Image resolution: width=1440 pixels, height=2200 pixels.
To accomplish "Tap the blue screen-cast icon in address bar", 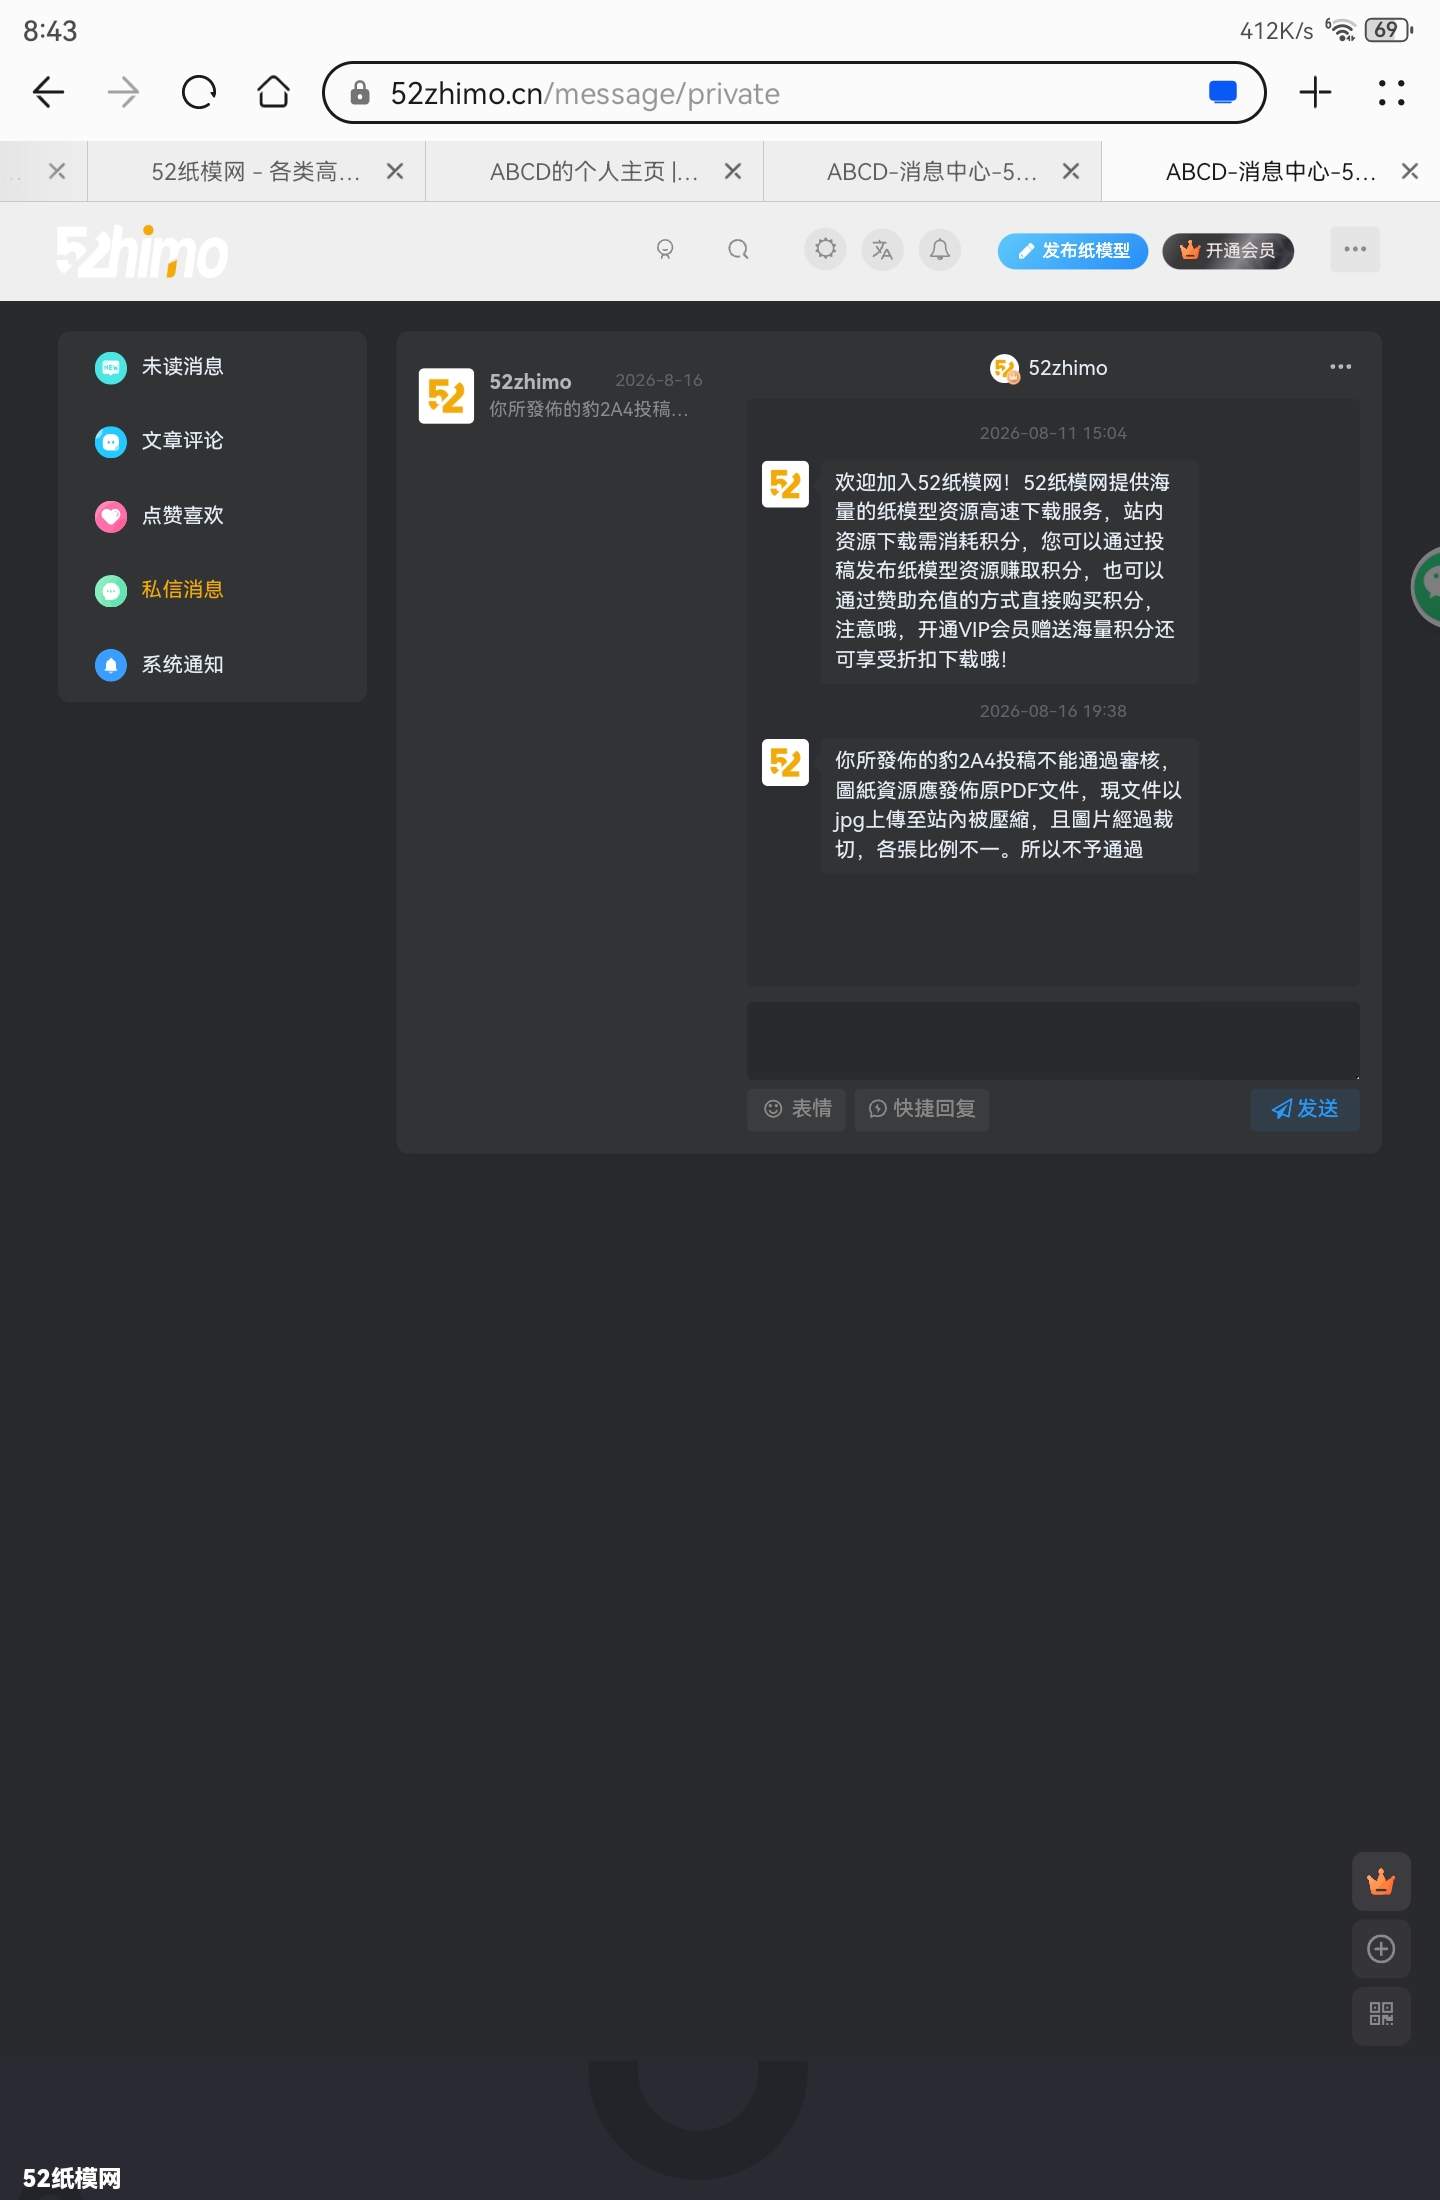I will pos(1222,93).
